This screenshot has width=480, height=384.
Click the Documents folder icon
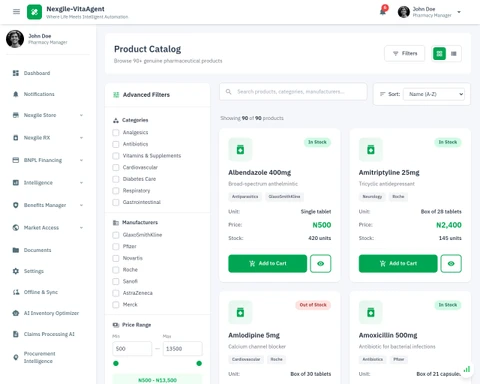click(16, 250)
